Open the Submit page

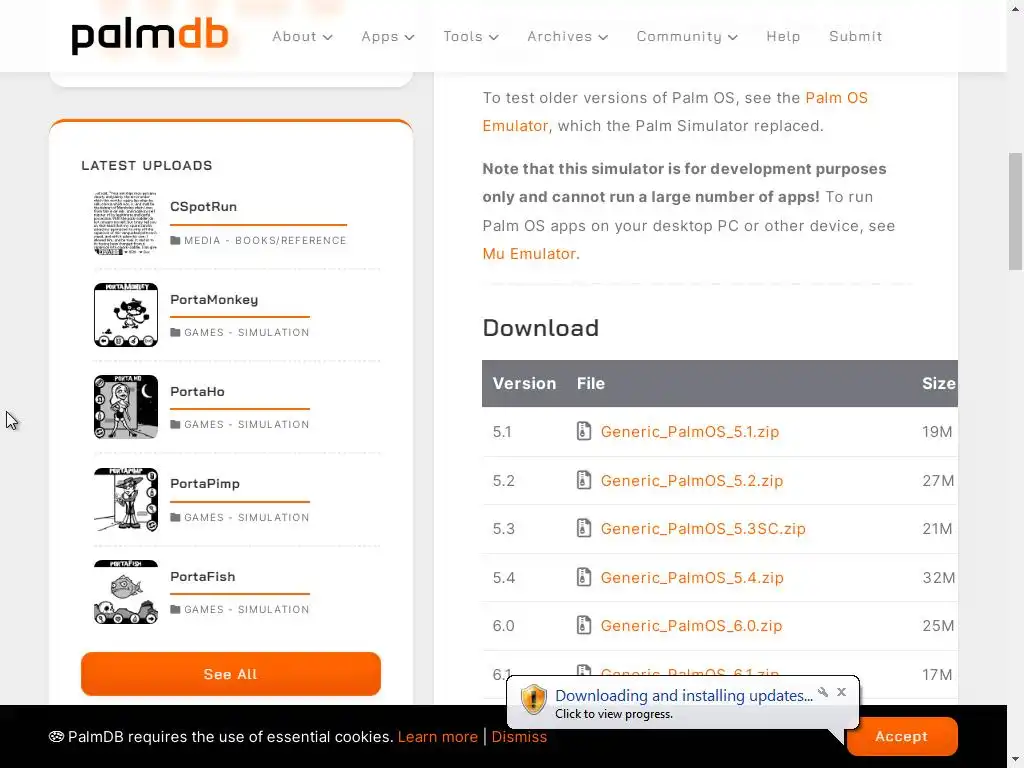(x=856, y=37)
